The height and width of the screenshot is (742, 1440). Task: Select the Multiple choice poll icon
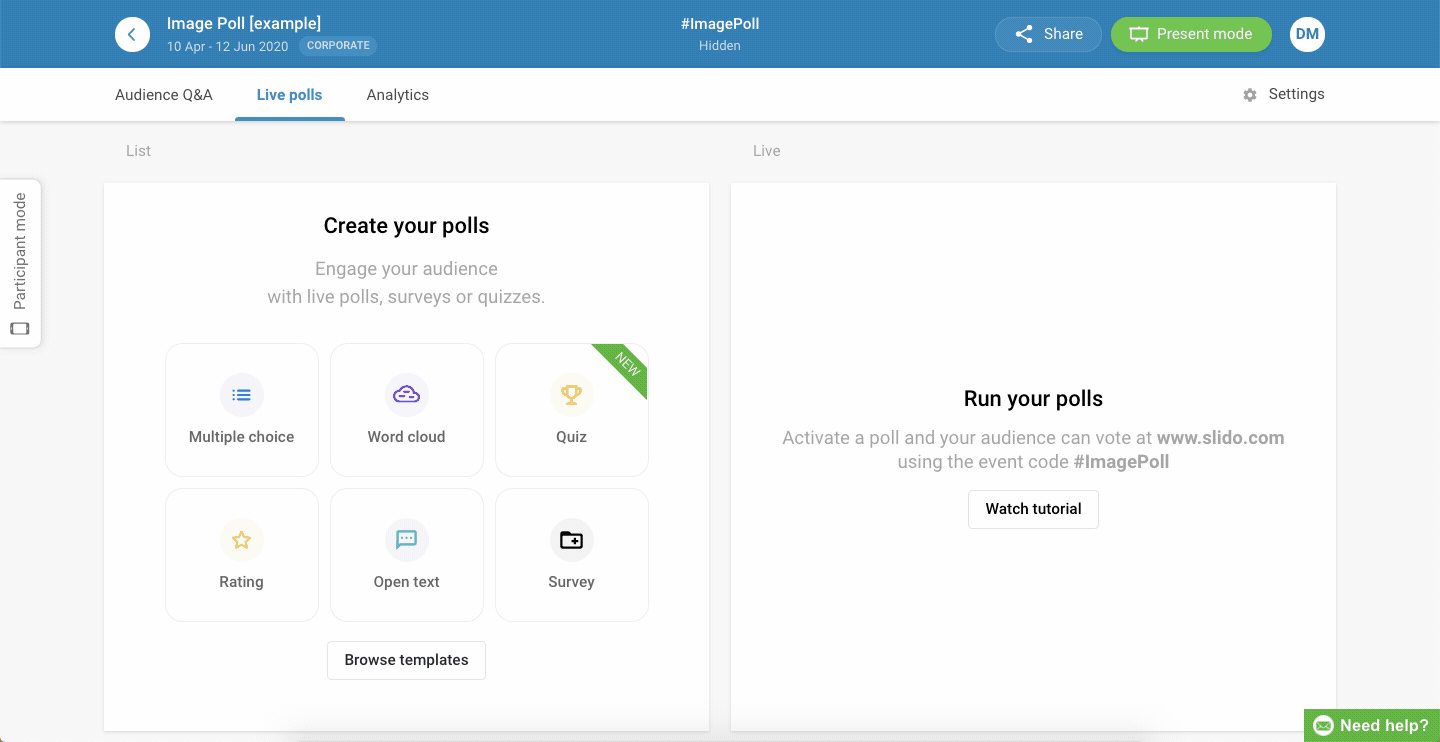point(241,395)
